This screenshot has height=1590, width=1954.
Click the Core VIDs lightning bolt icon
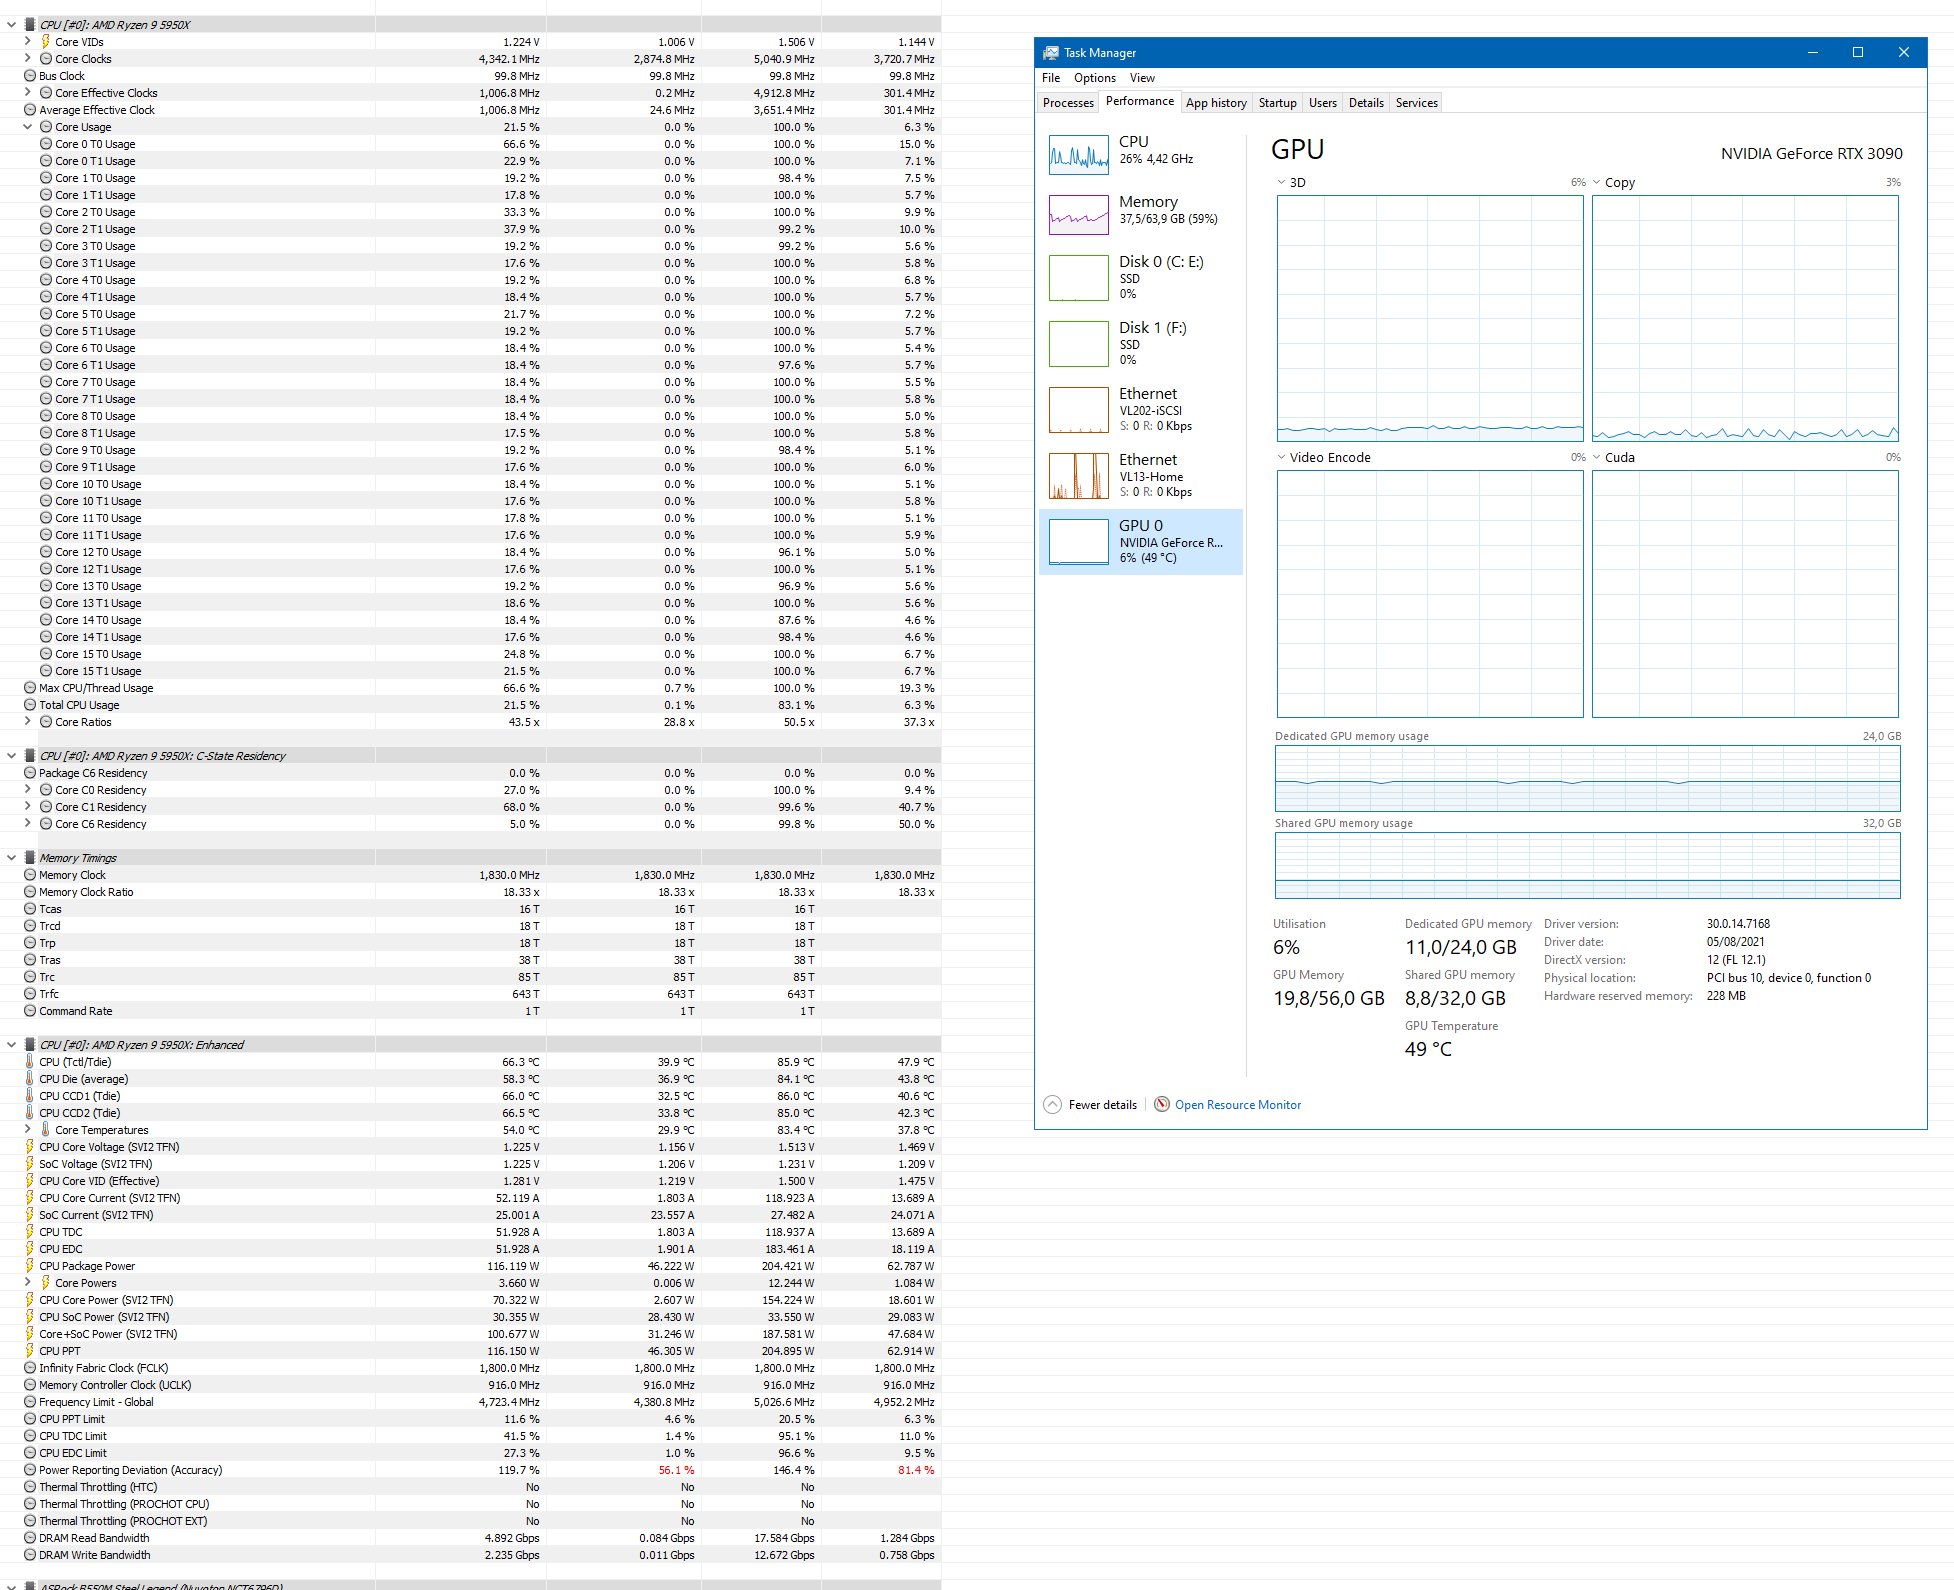(x=45, y=42)
